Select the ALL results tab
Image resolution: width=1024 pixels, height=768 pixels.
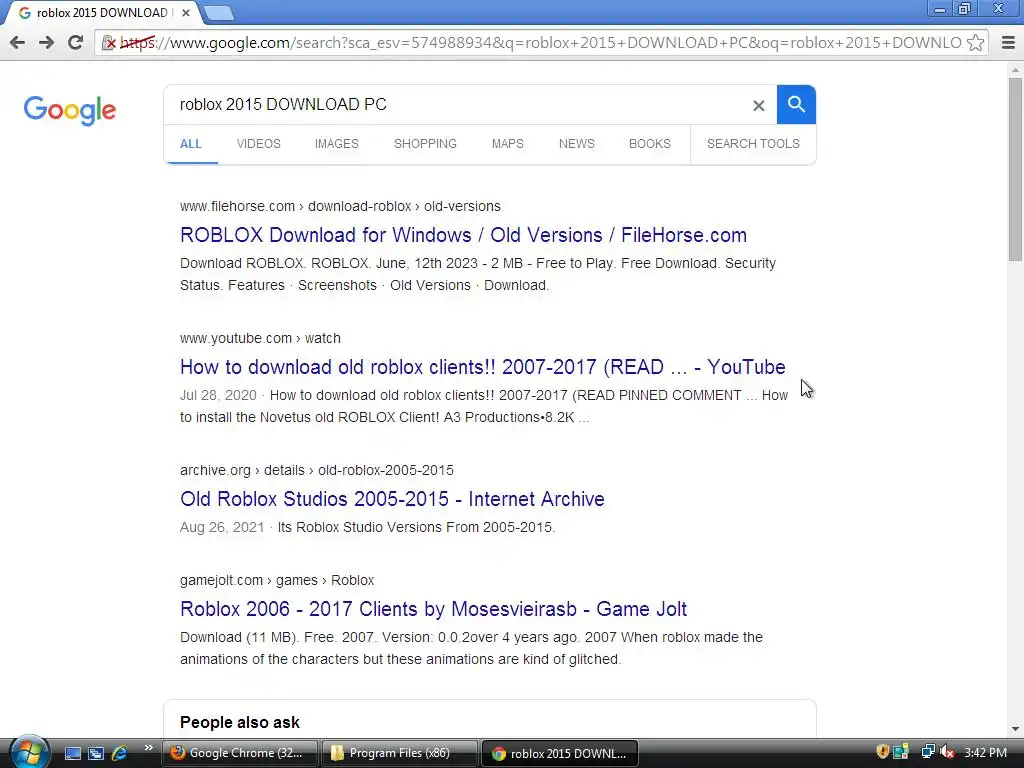[x=191, y=144]
